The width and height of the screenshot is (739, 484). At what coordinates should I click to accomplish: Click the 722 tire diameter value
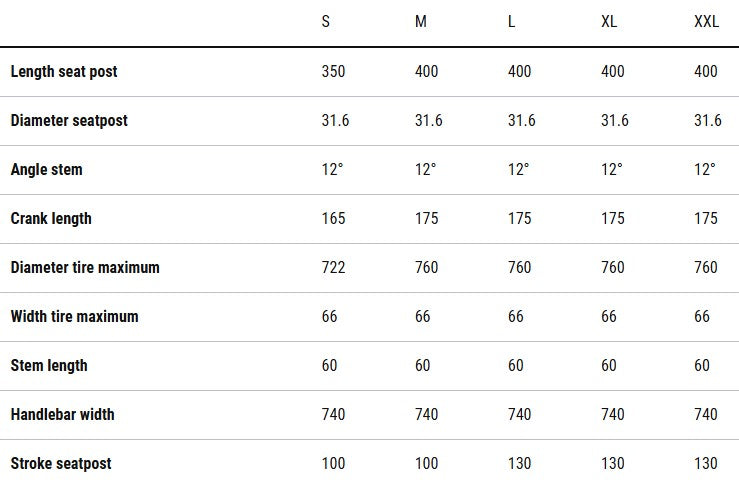(x=333, y=268)
